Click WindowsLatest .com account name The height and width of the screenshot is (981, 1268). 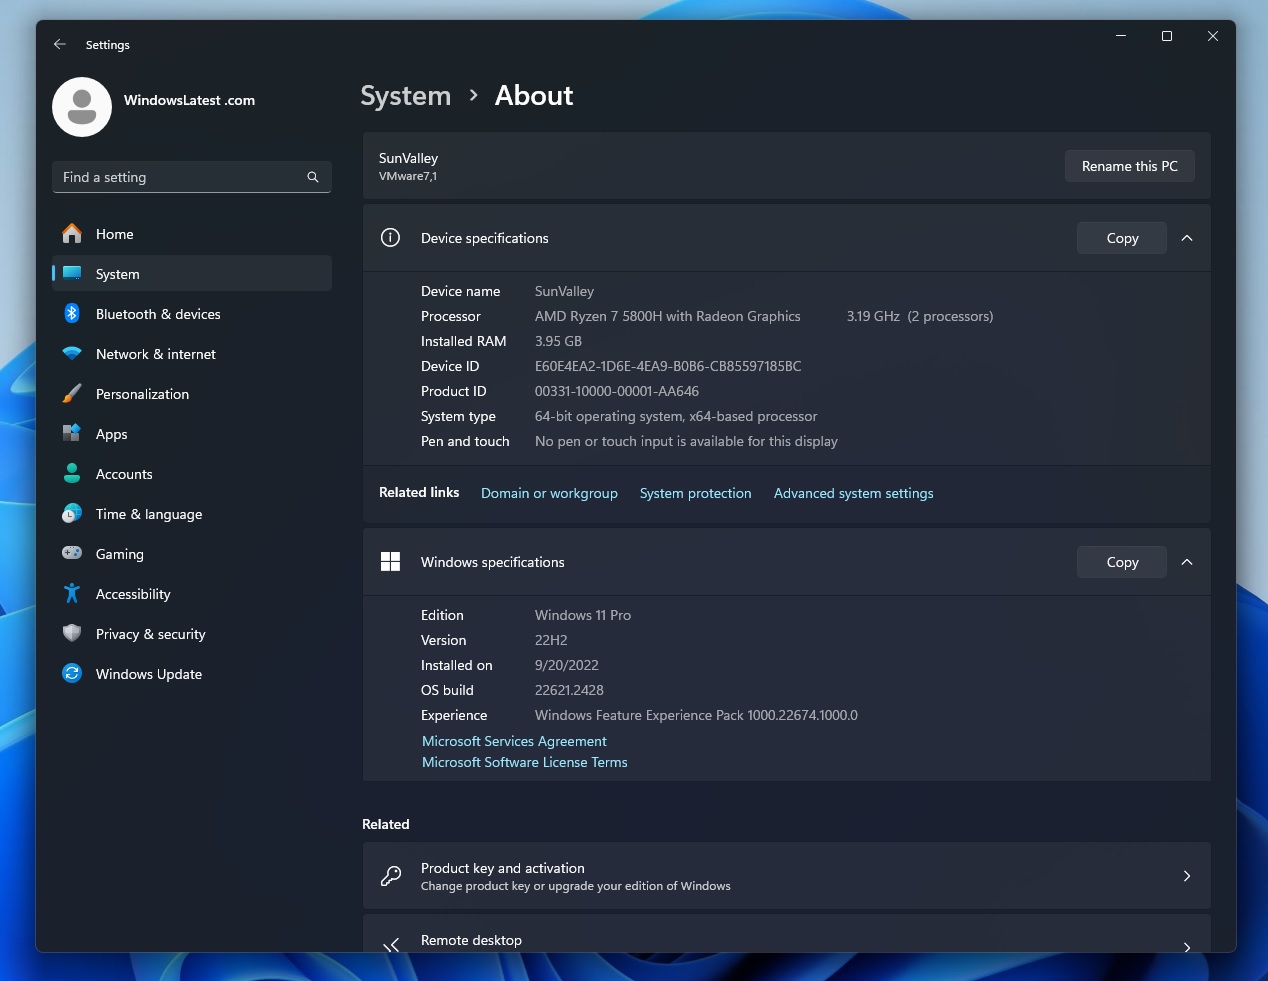coord(189,100)
